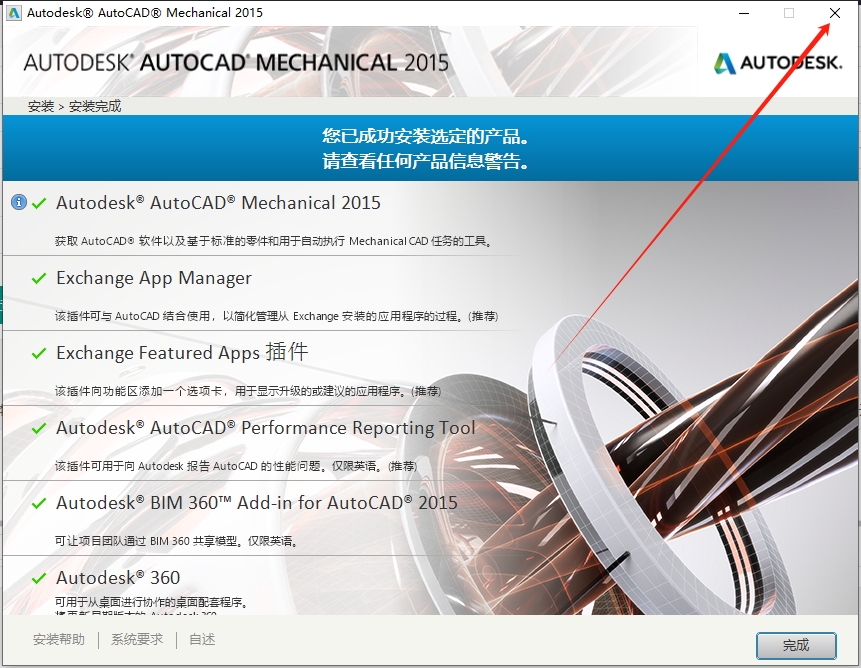Select the BIM 360 Add-in for AutoCAD title
The width and height of the screenshot is (861, 668).
point(257,503)
